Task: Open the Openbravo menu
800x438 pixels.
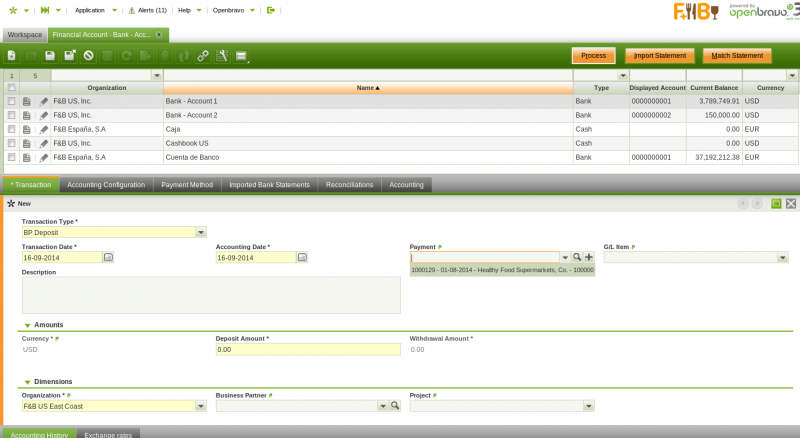Action: [234, 10]
